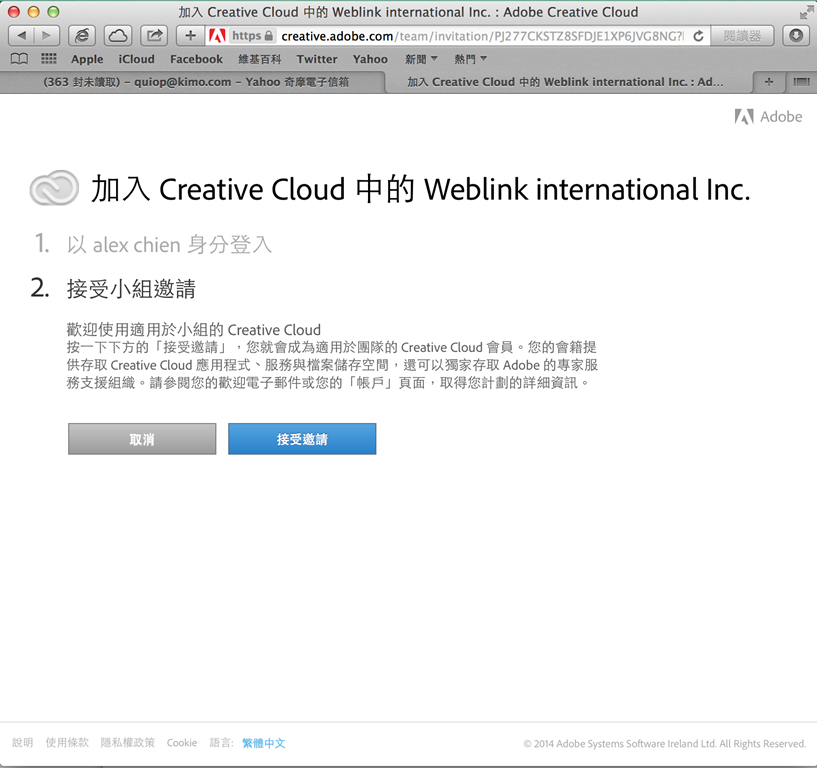This screenshot has height=768, width=817.
Task: Click the https lock icon
Action: tap(269, 35)
